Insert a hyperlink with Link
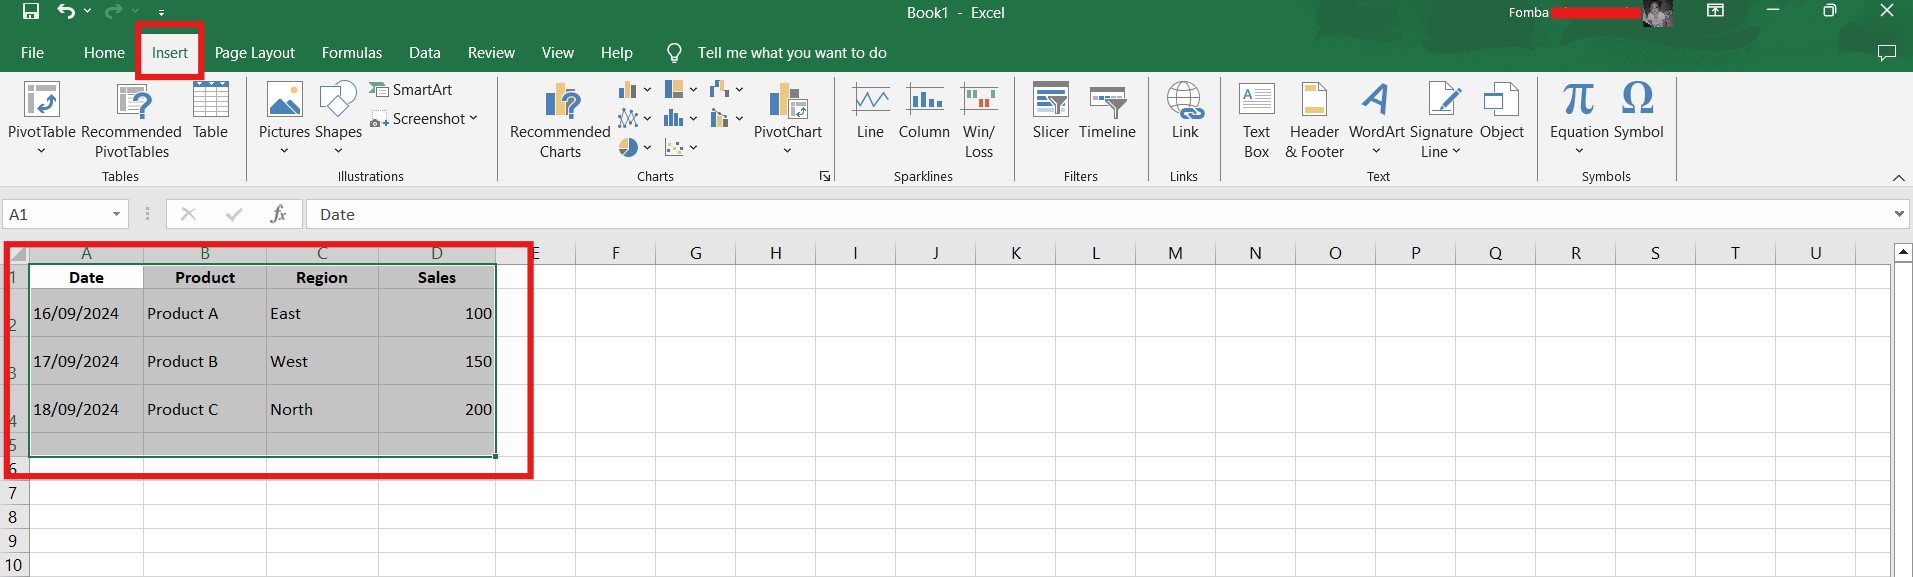Viewport: 1913px width, 577px height. (1185, 111)
